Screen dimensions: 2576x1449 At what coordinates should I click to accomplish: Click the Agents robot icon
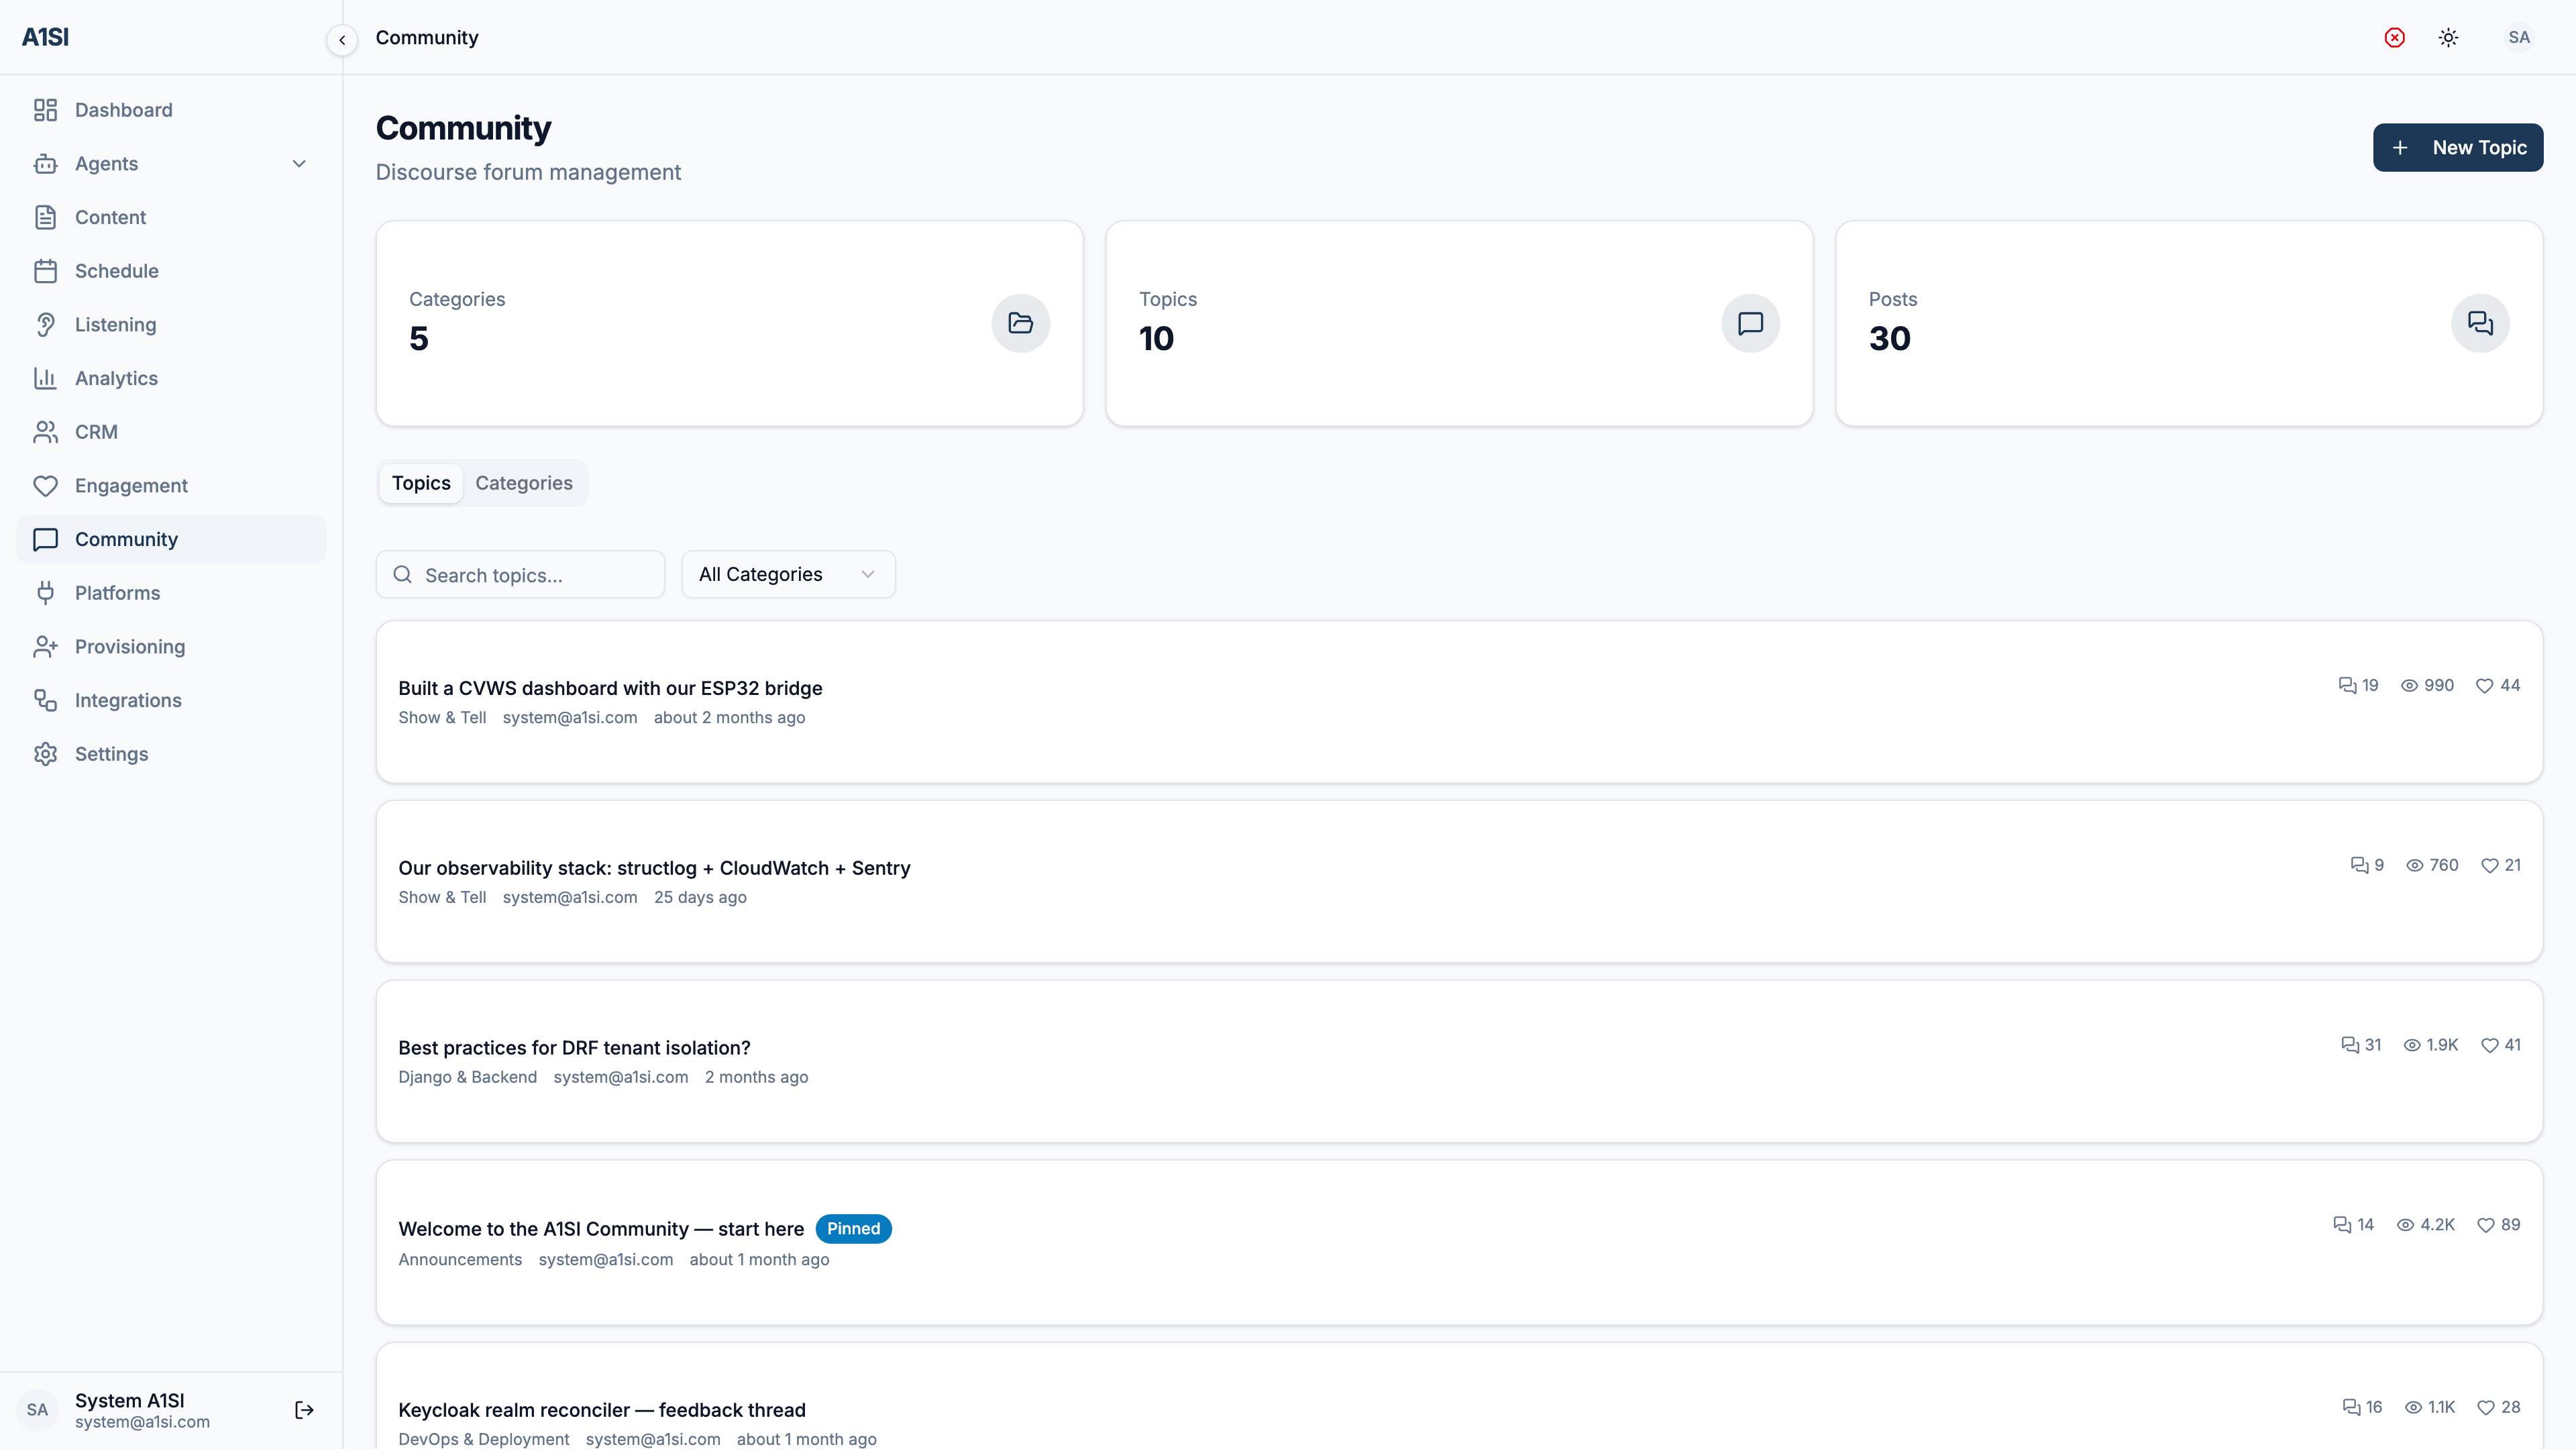coord(45,164)
